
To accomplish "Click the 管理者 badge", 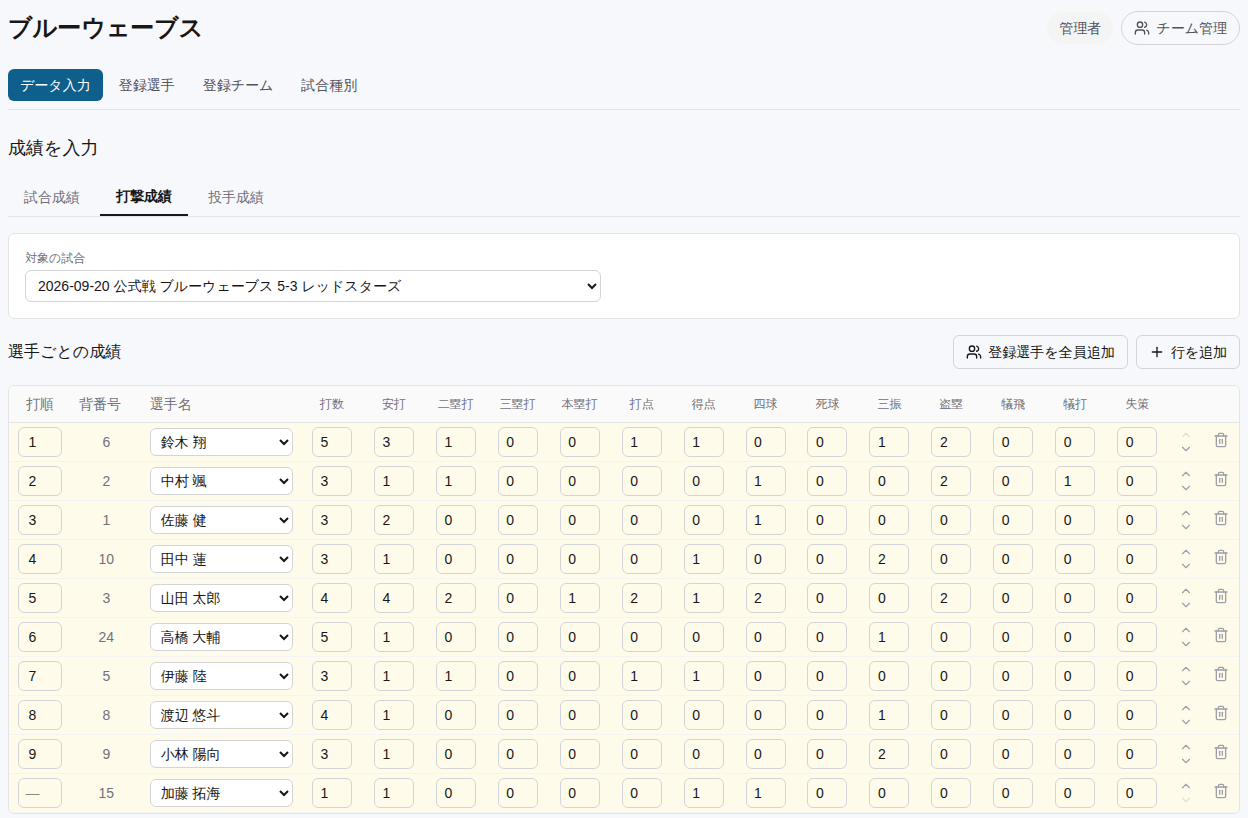I will [x=1080, y=28].
